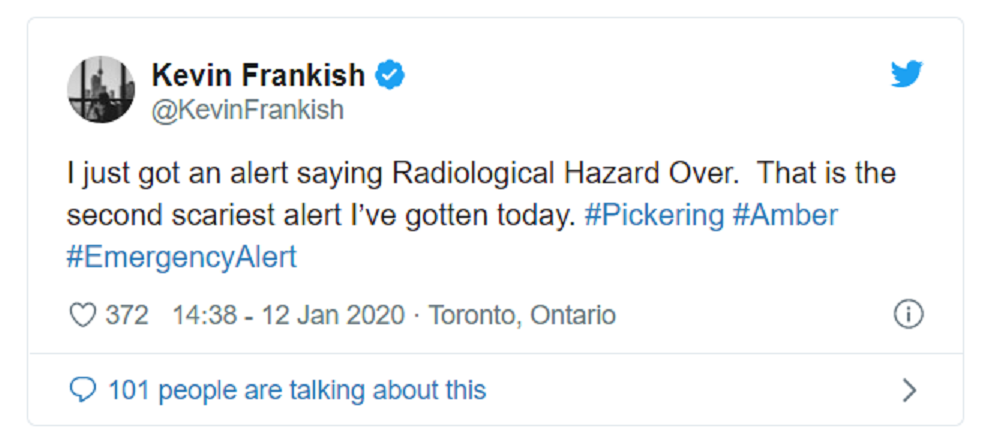
Task: Follow the #Amber hashtag link
Action: click(x=785, y=215)
